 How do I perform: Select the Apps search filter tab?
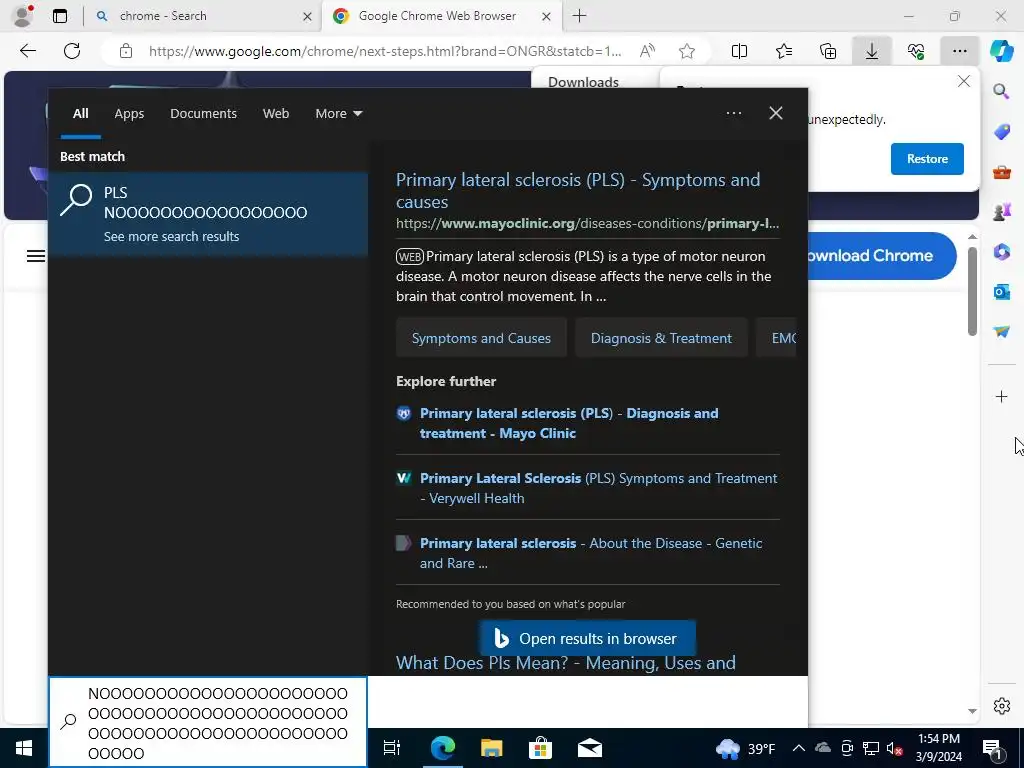tap(129, 114)
